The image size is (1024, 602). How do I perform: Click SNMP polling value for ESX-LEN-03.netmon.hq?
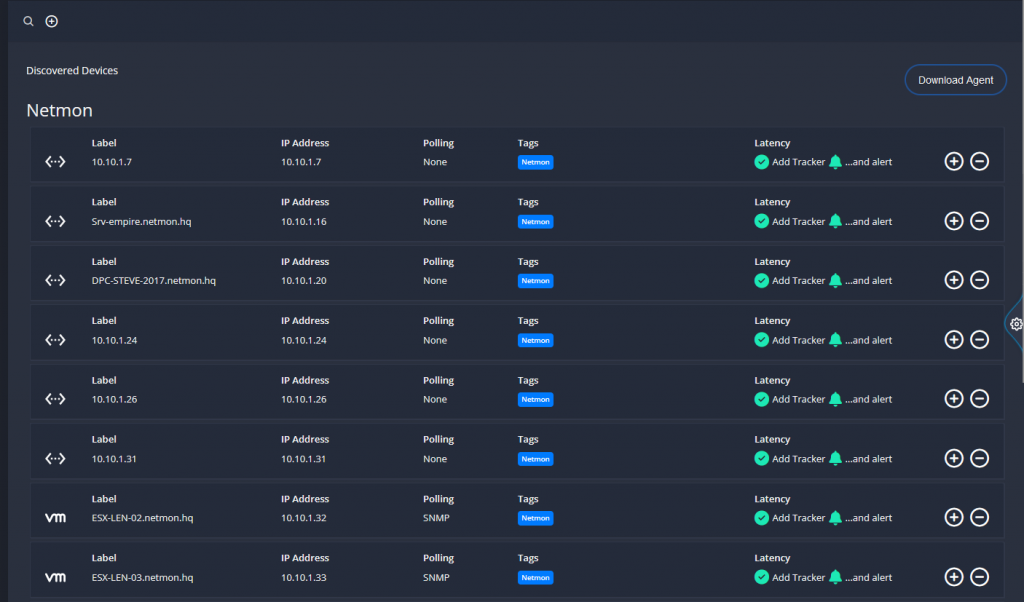(436, 577)
